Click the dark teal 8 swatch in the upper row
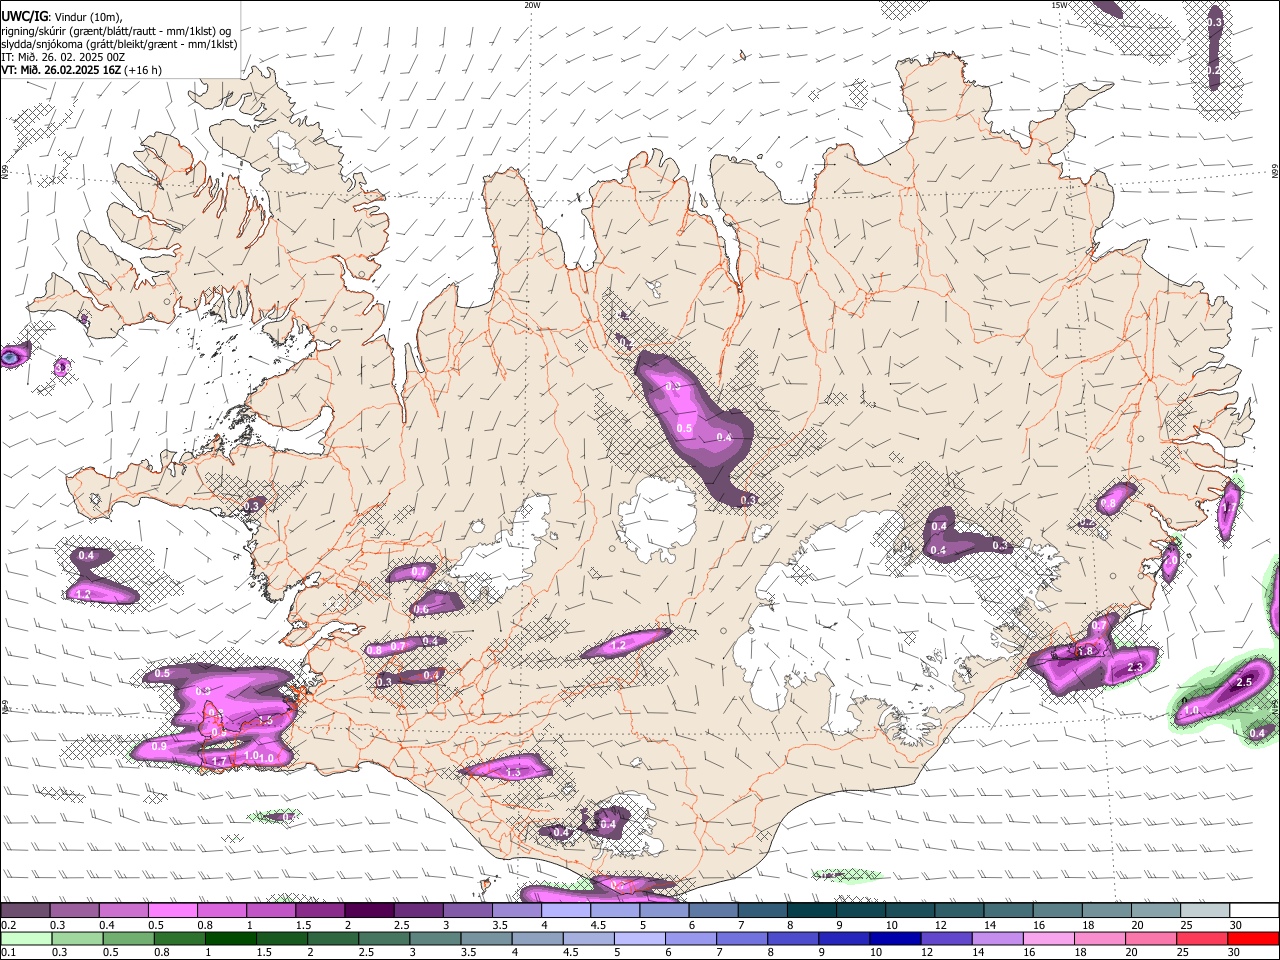The image size is (1280, 960). 811,911
